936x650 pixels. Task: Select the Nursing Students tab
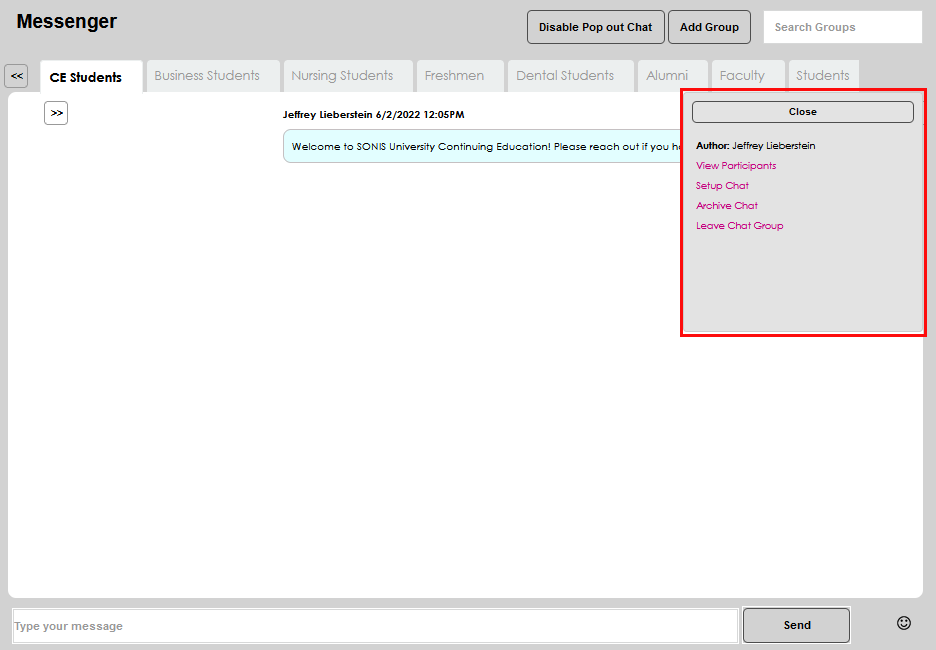coord(348,76)
